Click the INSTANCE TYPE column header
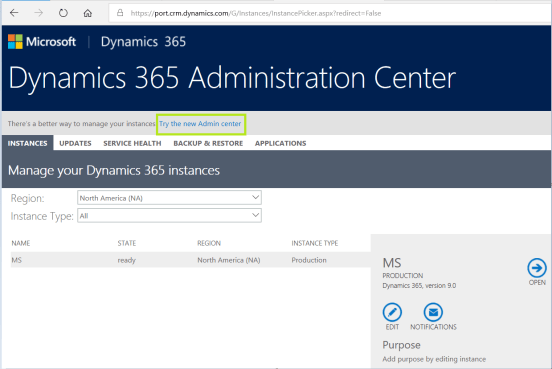Image resolution: width=552 pixels, height=369 pixels. pos(314,243)
